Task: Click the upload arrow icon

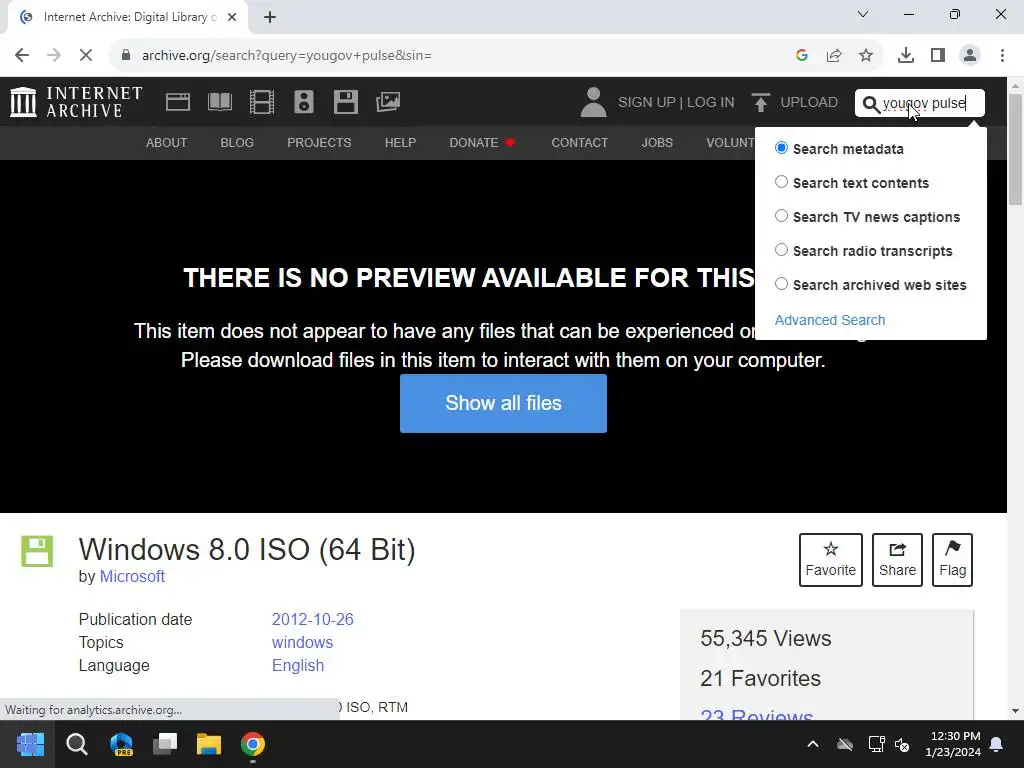Action: tap(760, 103)
